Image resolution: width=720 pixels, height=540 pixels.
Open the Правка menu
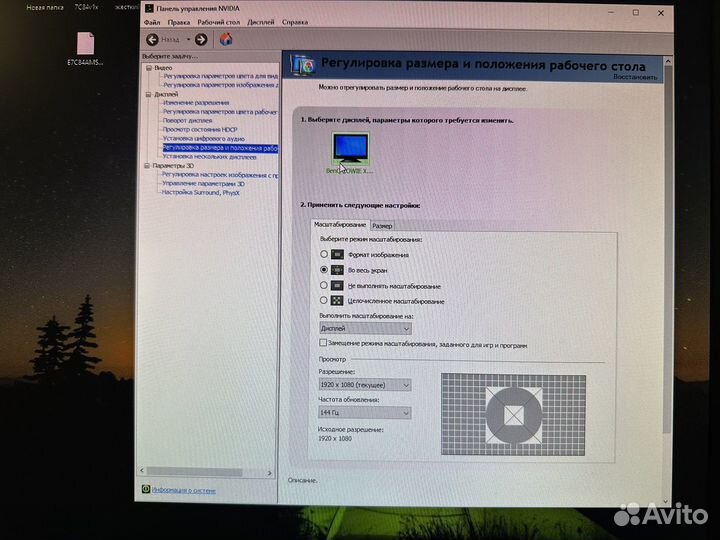pos(179,22)
